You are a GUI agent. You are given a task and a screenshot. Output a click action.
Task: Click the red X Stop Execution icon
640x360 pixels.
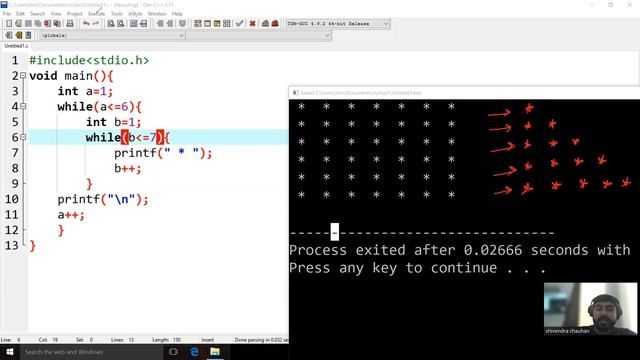253,24
